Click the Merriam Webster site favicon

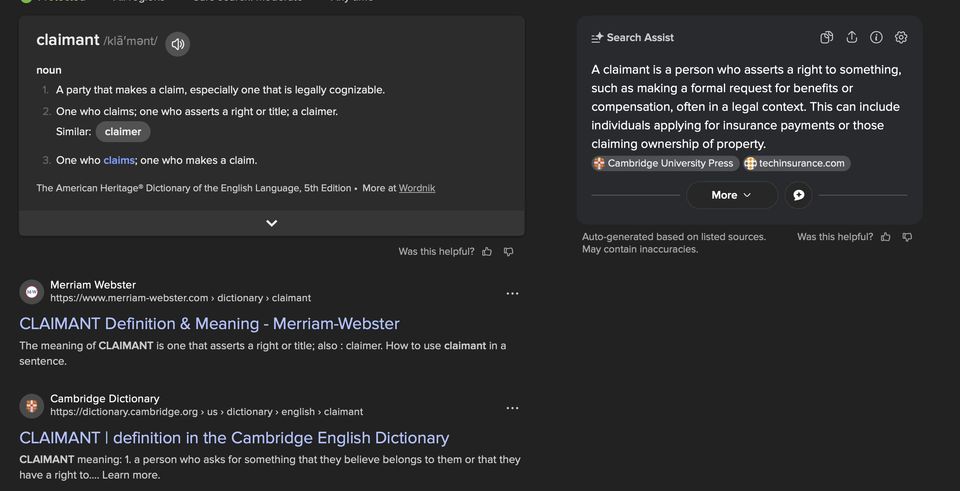32,292
